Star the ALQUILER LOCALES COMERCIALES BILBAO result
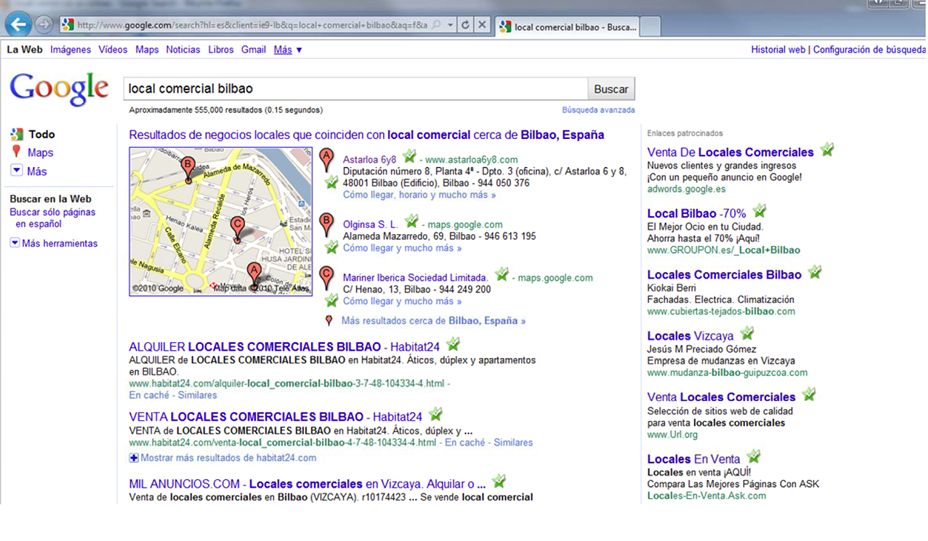Screen dimensions: 928x541 pyautogui.click(x=453, y=344)
